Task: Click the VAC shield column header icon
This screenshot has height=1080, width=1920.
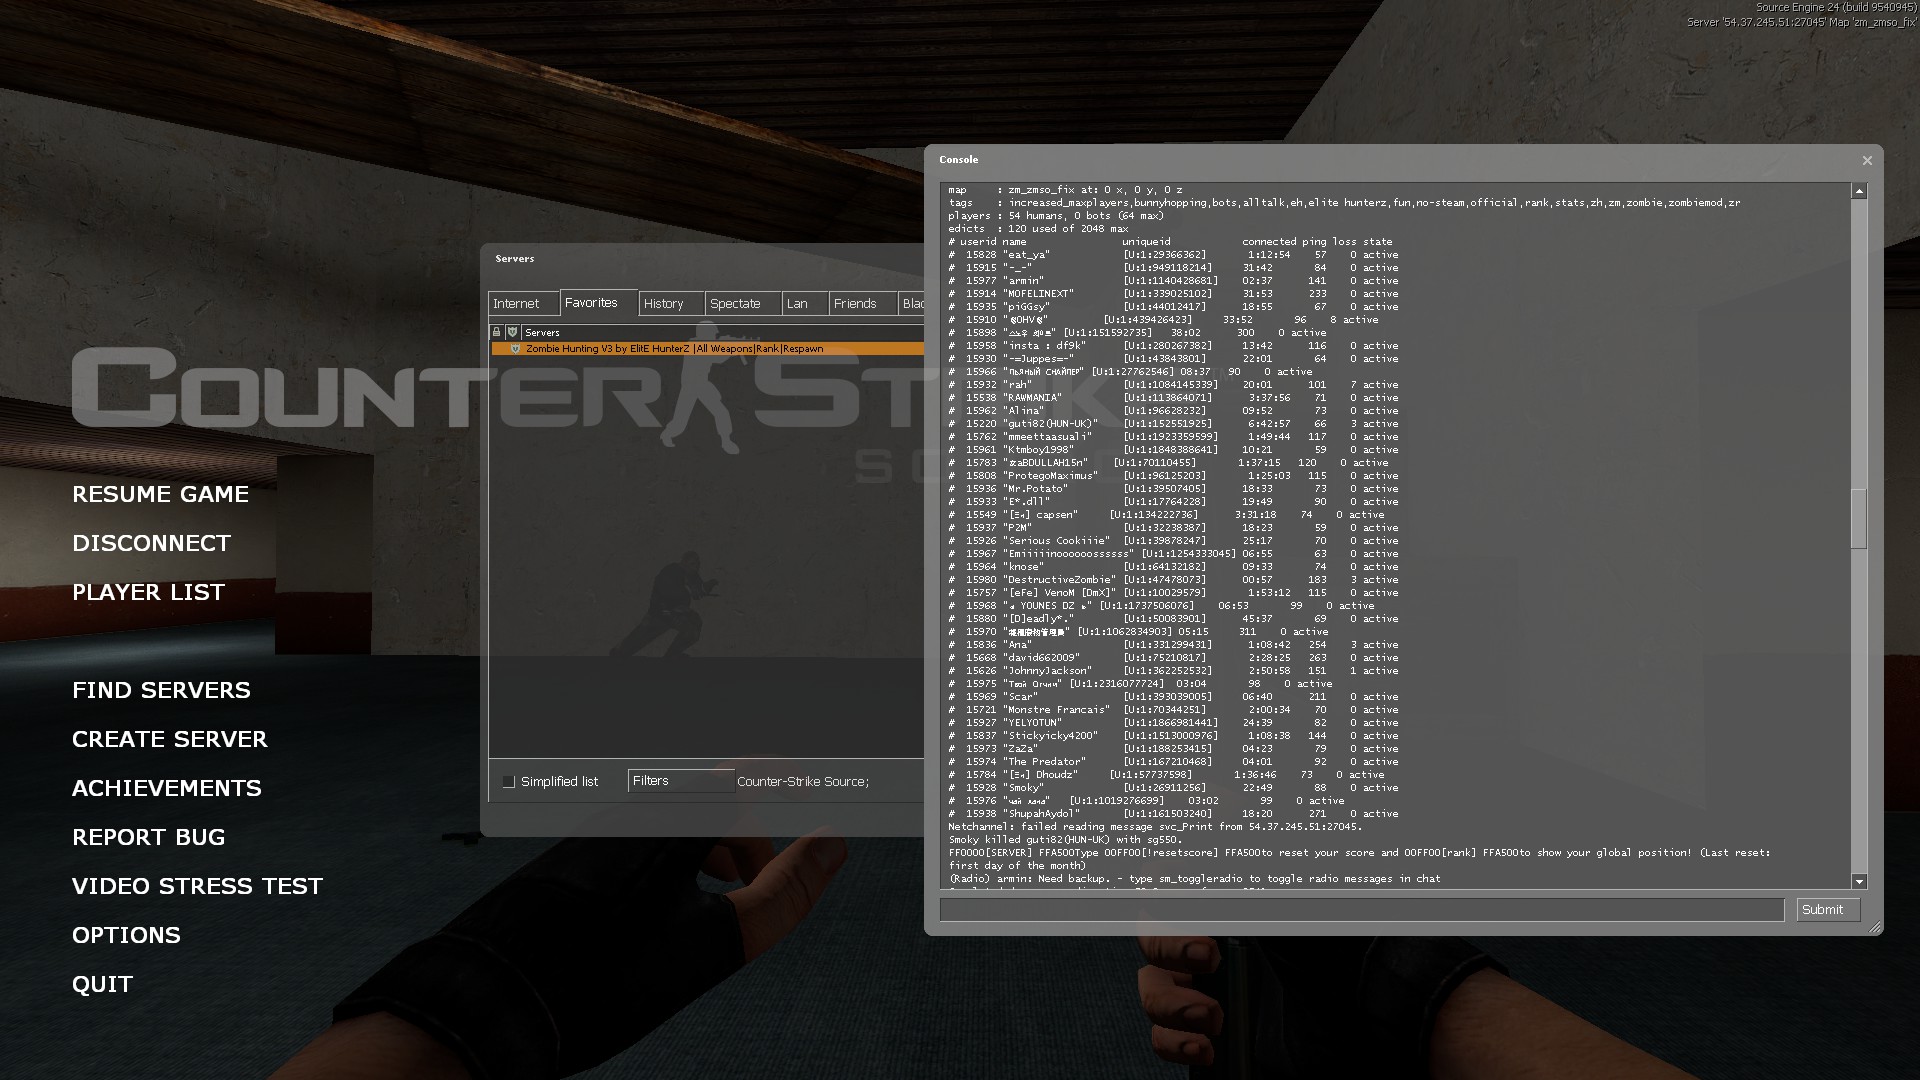Action: 512,332
